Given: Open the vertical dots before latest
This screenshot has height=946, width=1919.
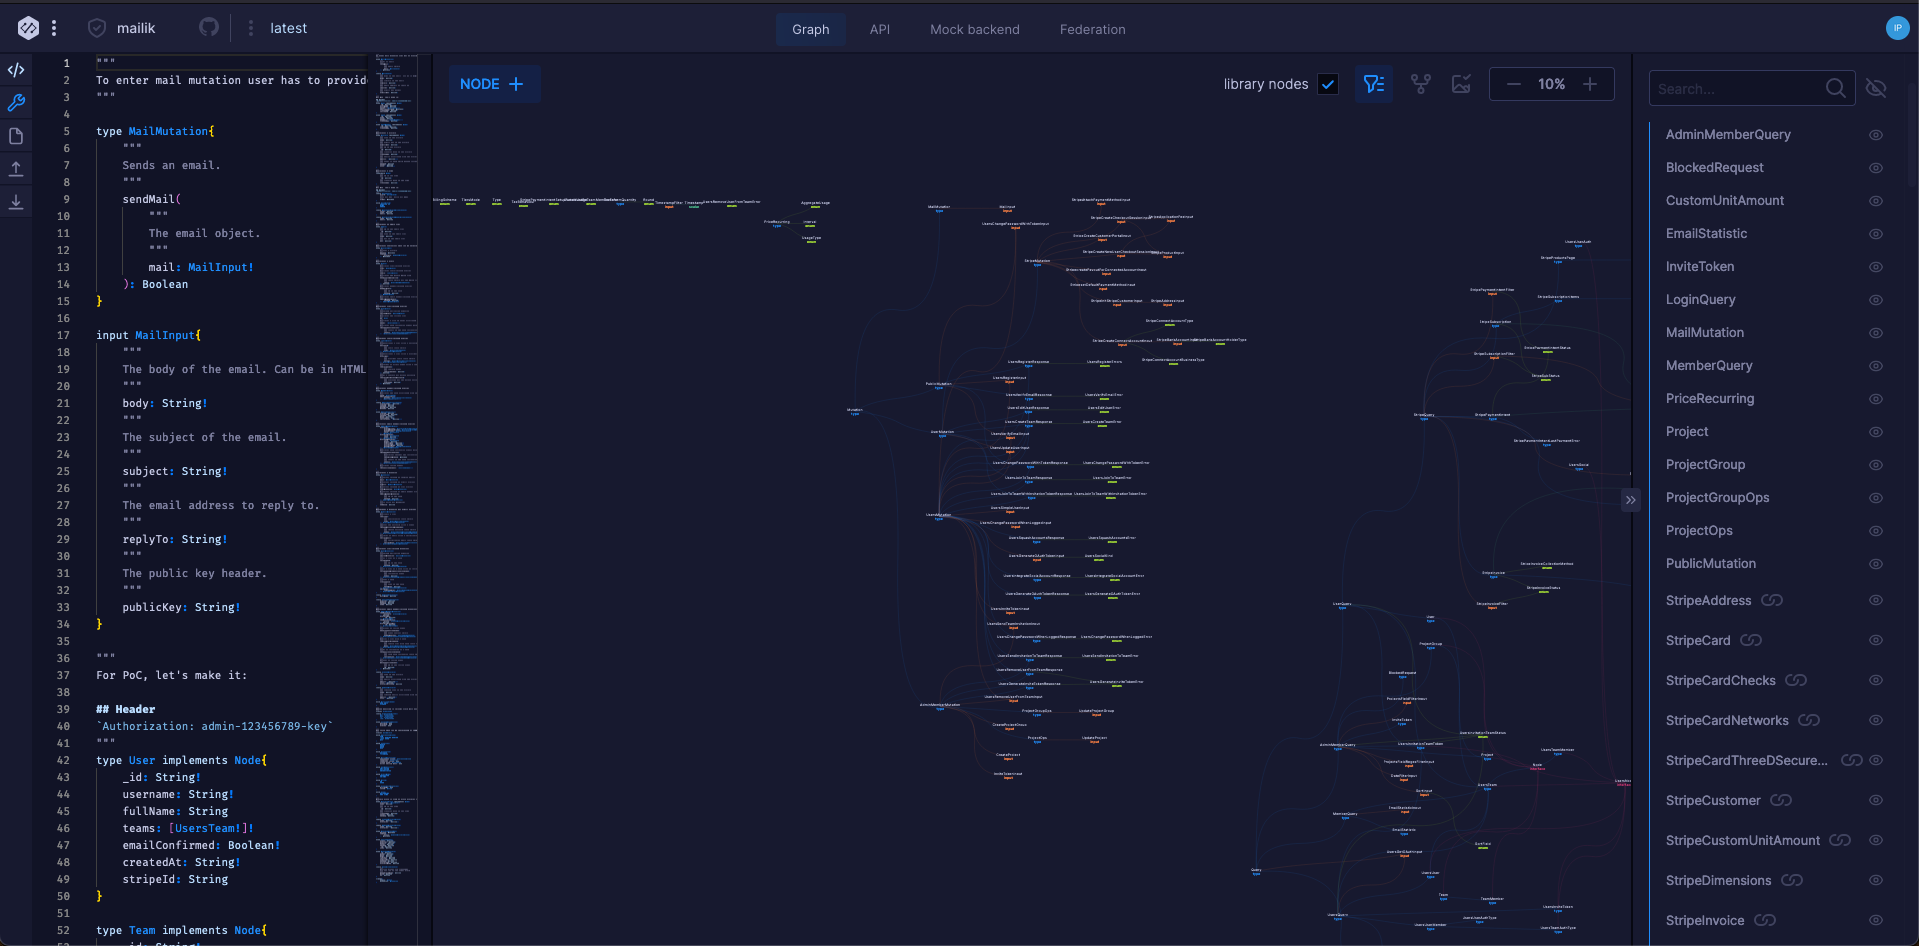Looking at the screenshot, I should pyautogui.click(x=251, y=28).
